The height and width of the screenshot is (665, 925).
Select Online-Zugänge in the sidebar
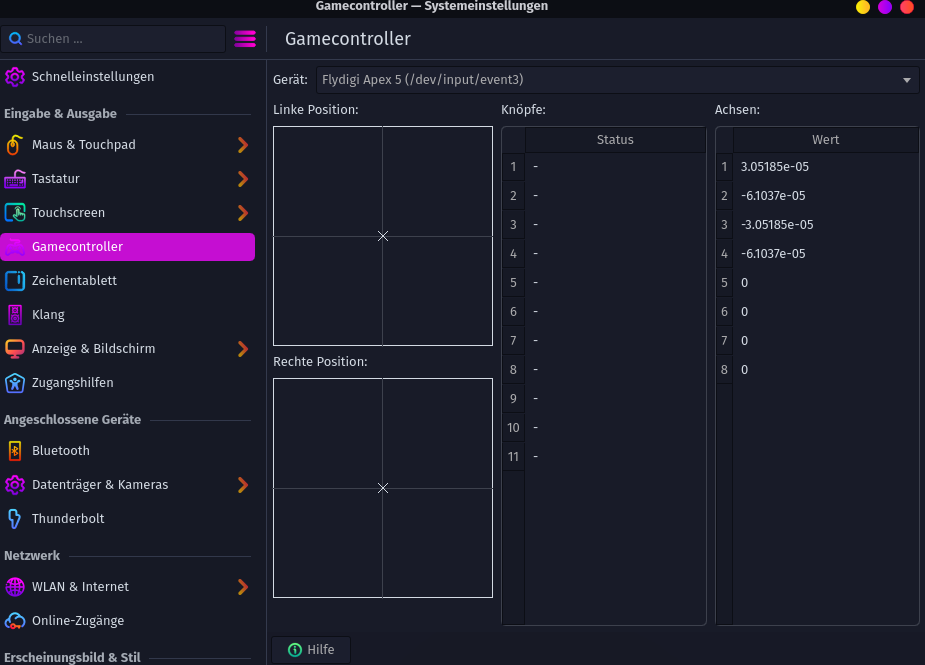click(x=78, y=621)
